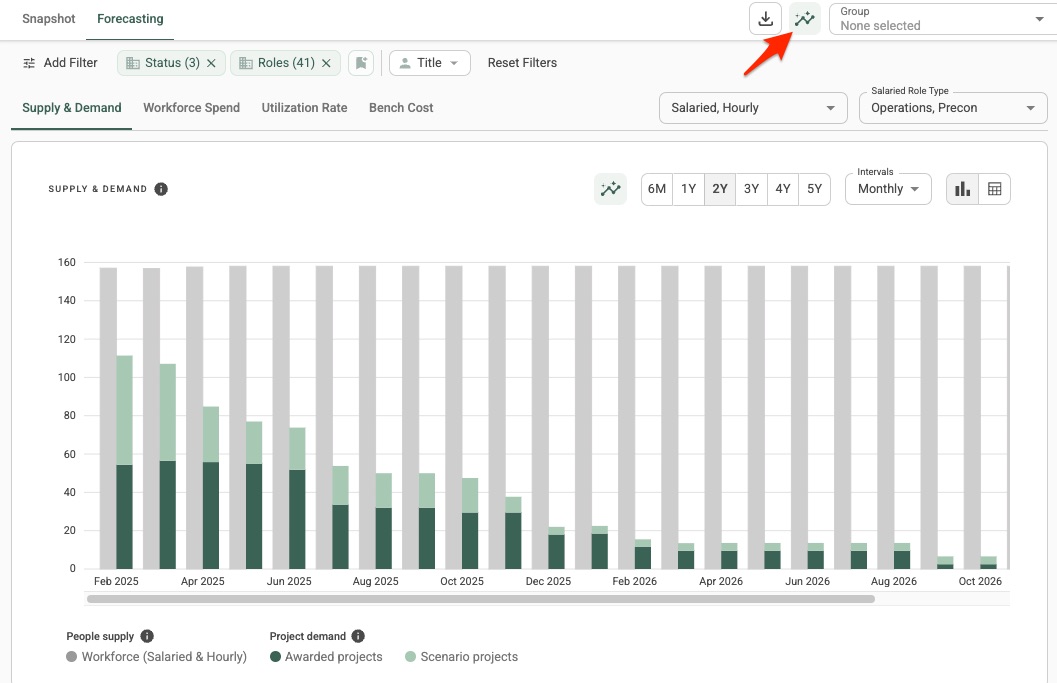Click the Oct 2025 x-axis label

click(x=462, y=581)
